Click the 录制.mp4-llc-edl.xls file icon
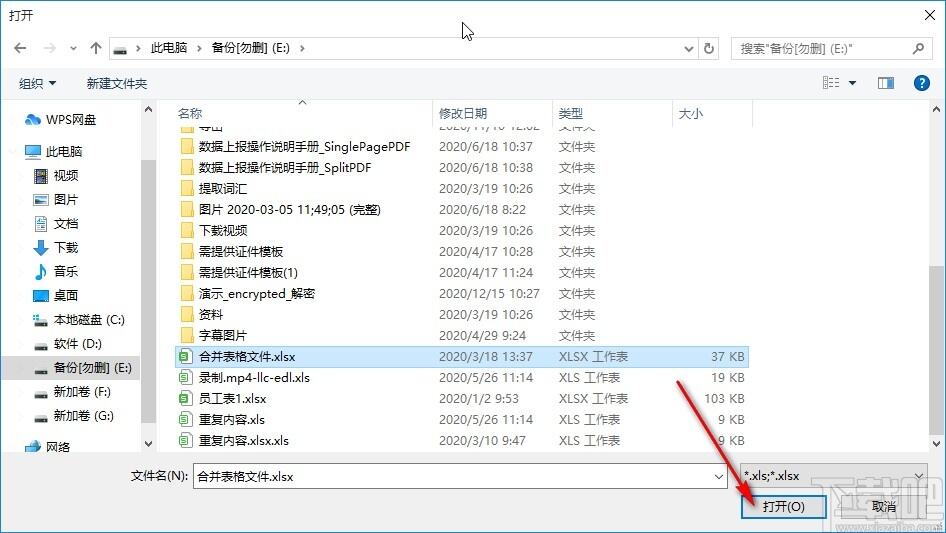The image size is (946, 533). (x=186, y=378)
